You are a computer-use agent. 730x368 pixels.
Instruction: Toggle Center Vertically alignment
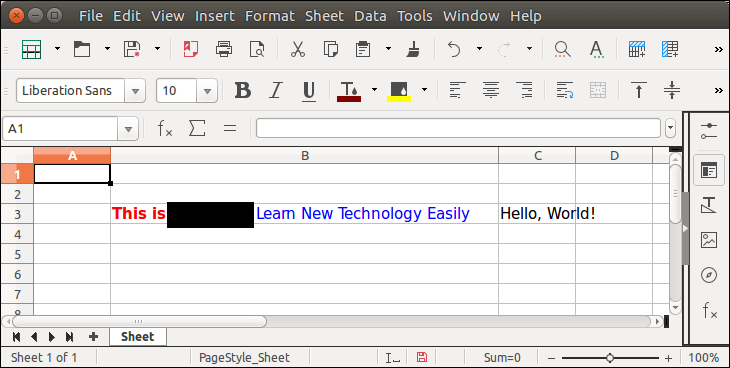tap(672, 90)
